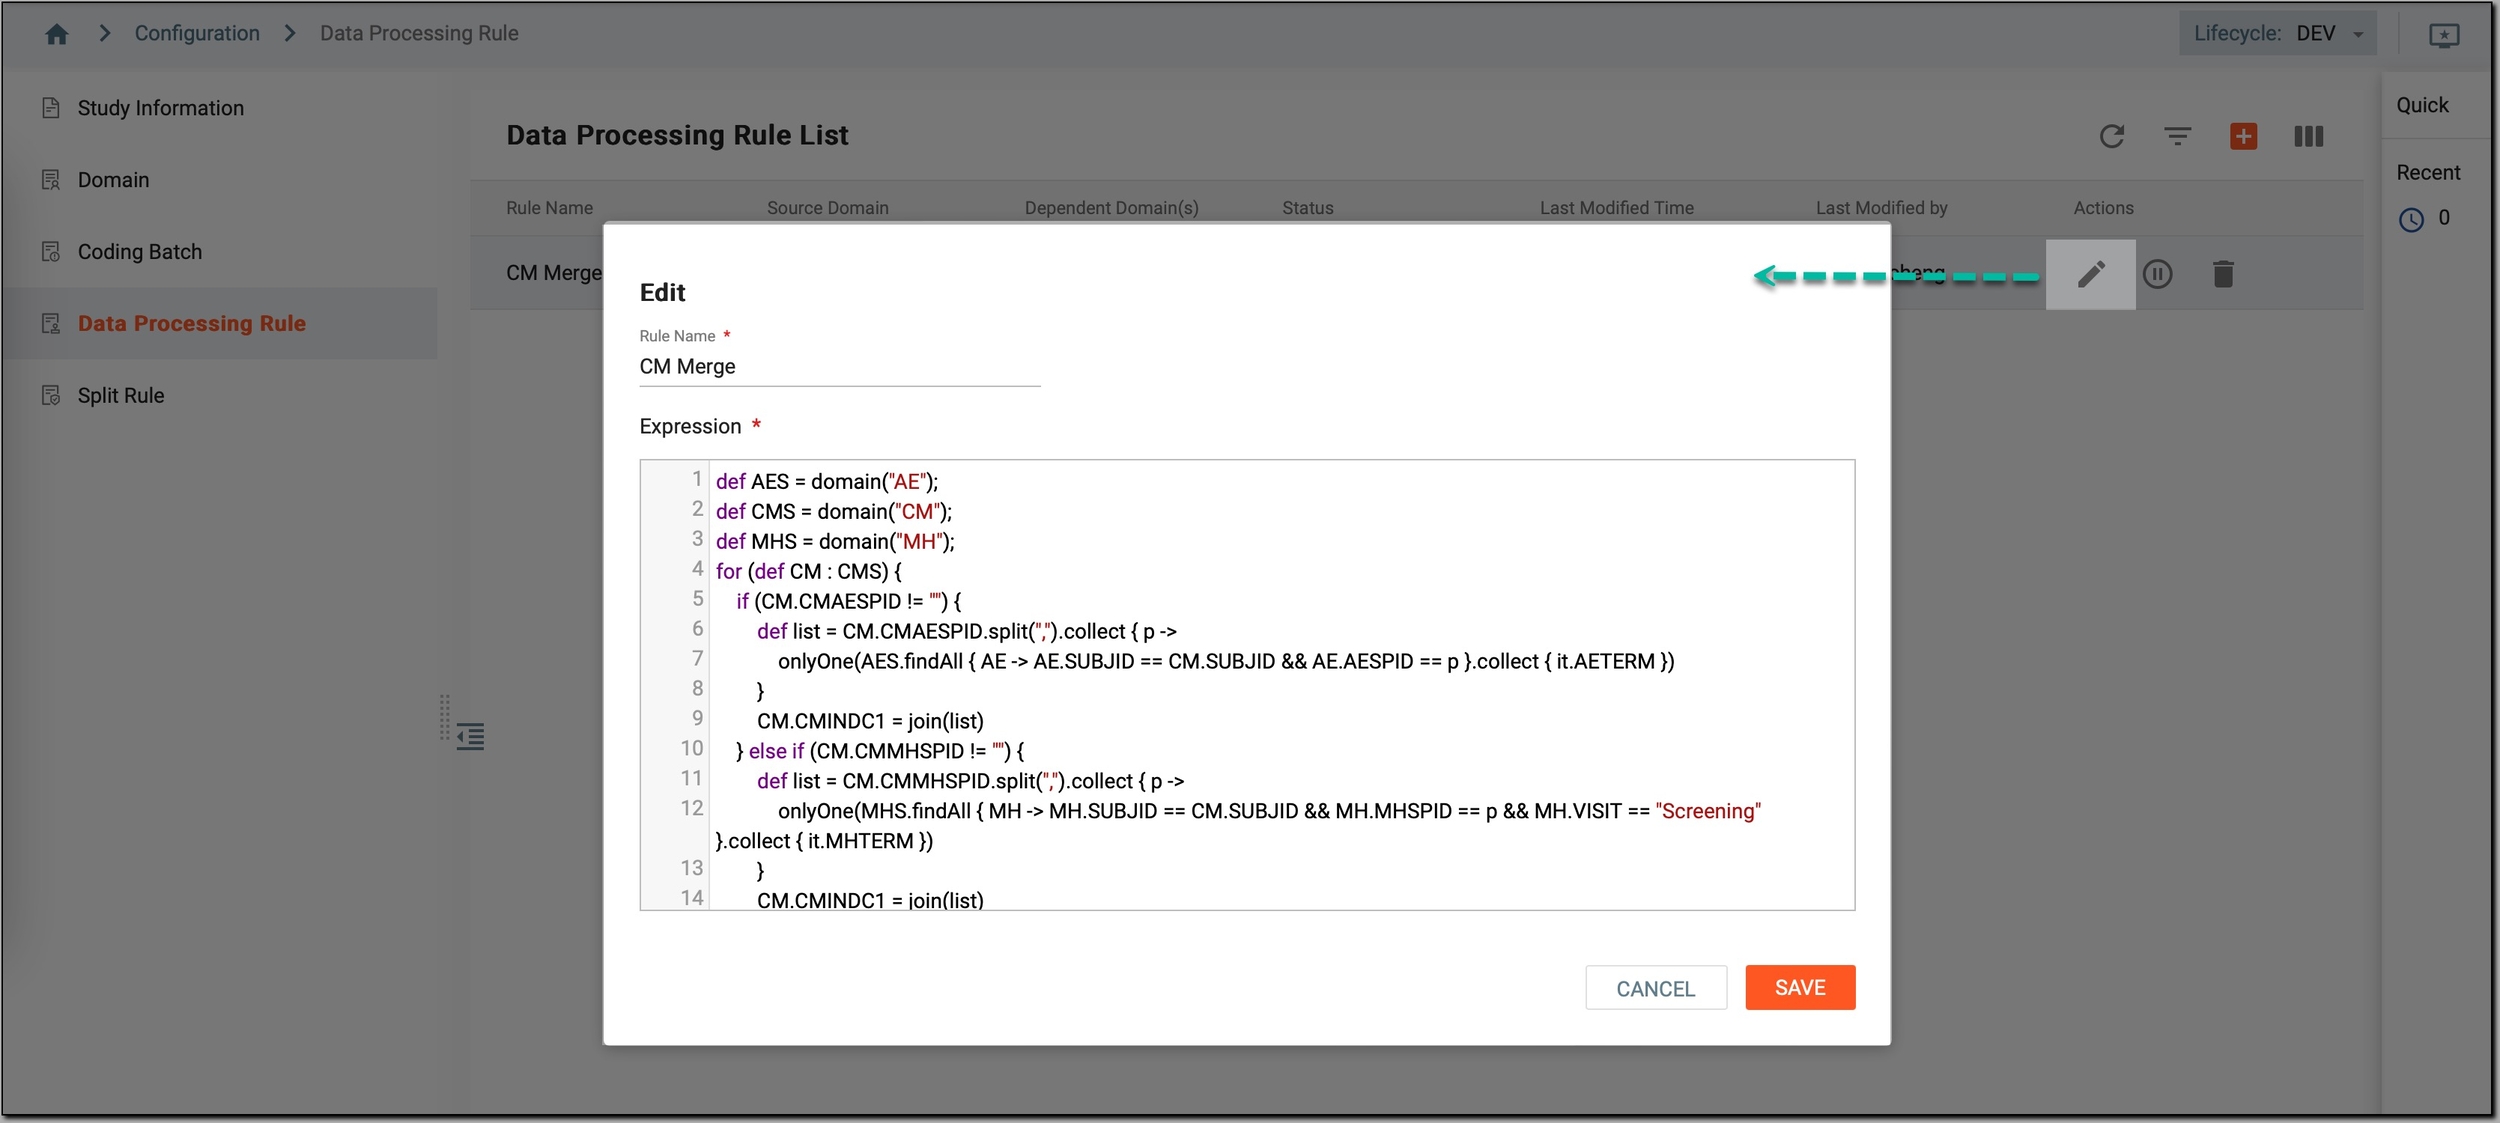Refresh the Data Processing Rule List
This screenshot has width=2500, height=1123.
click(2111, 136)
